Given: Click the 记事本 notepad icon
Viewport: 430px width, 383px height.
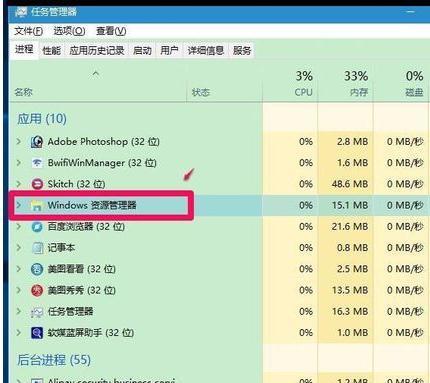Looking at the screenshot, I should (x=37, y=248).
